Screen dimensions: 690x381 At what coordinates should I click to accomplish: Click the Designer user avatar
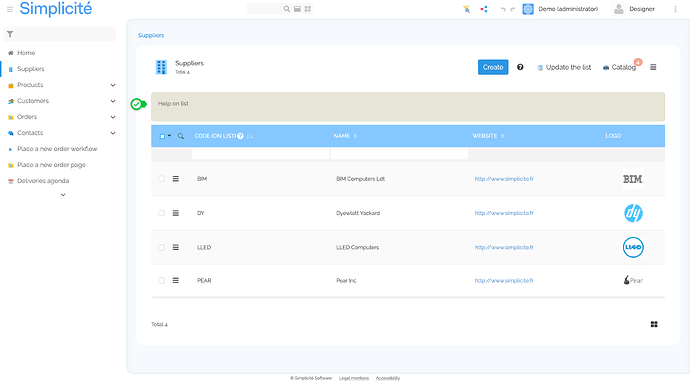pyautogui.click(x=619, y=9)
